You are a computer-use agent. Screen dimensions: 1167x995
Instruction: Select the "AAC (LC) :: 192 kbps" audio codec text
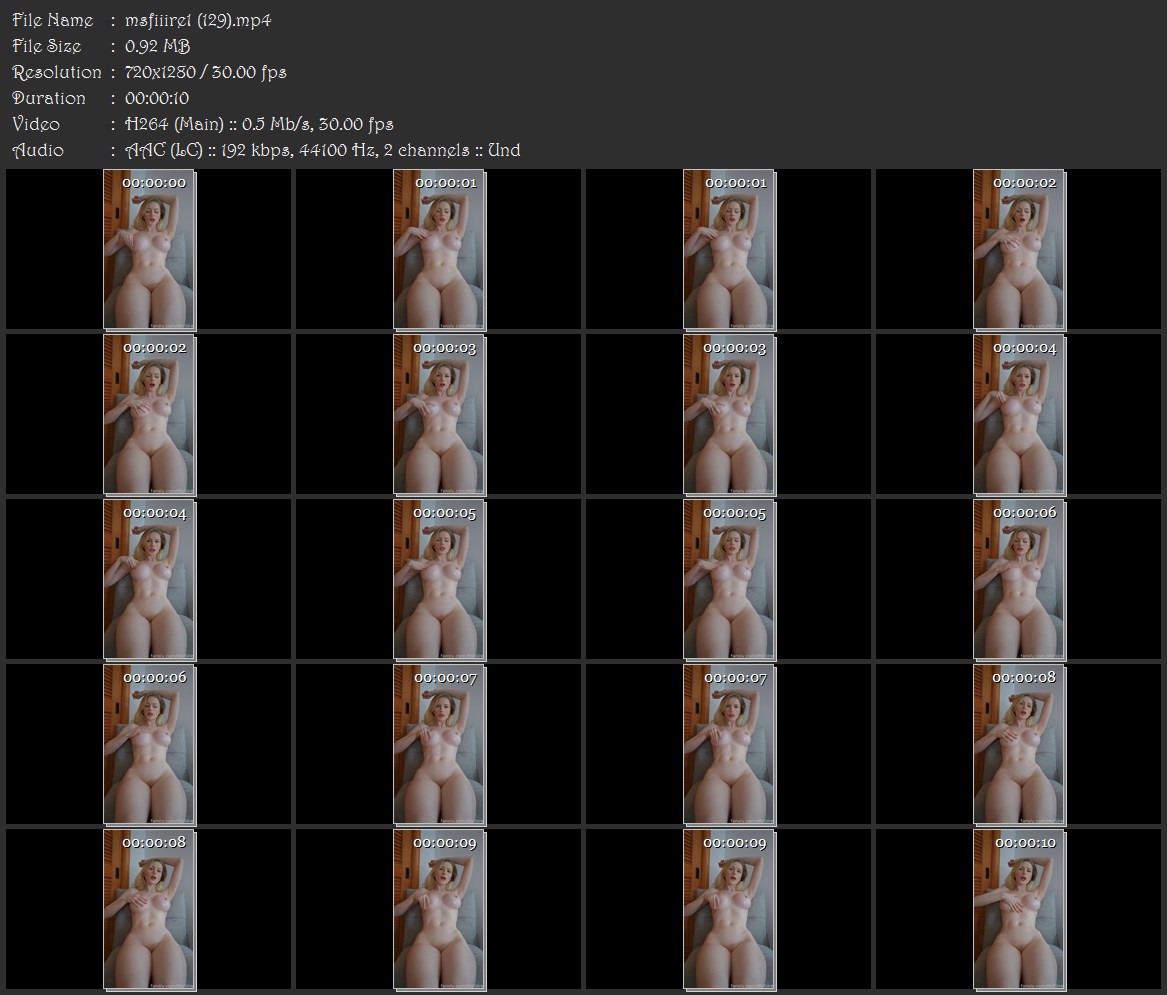pyautogui.click(x=208, y=150)
